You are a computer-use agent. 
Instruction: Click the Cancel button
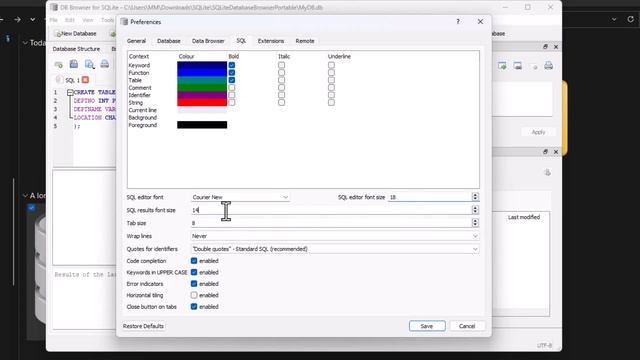click(467, 326)
